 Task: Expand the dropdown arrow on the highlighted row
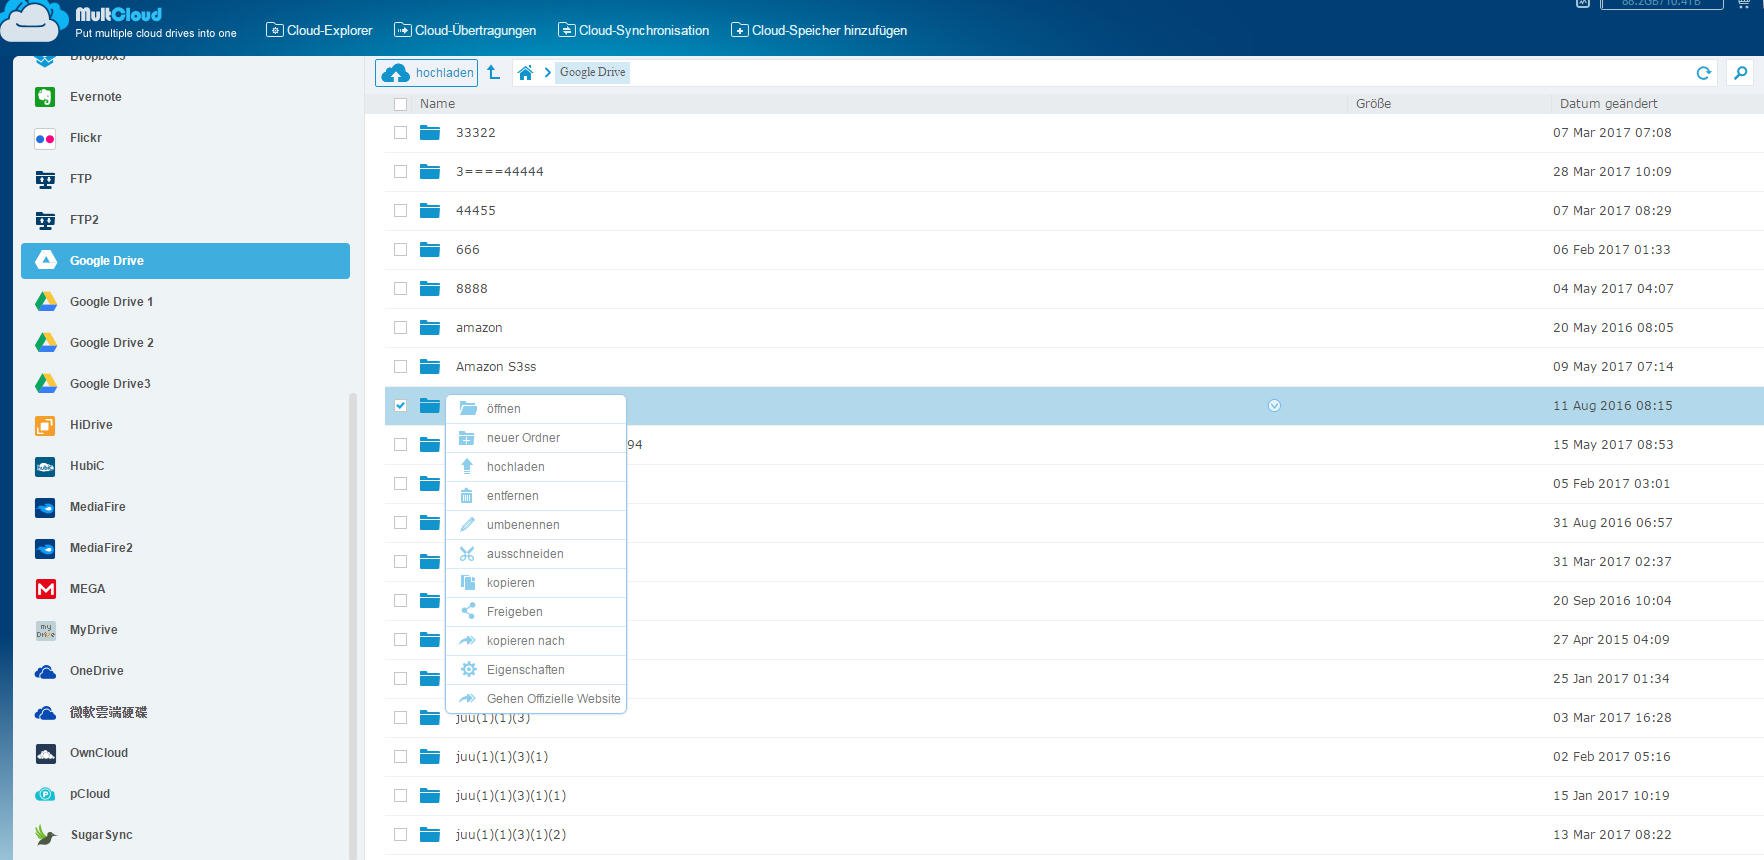coord(1274,406)
